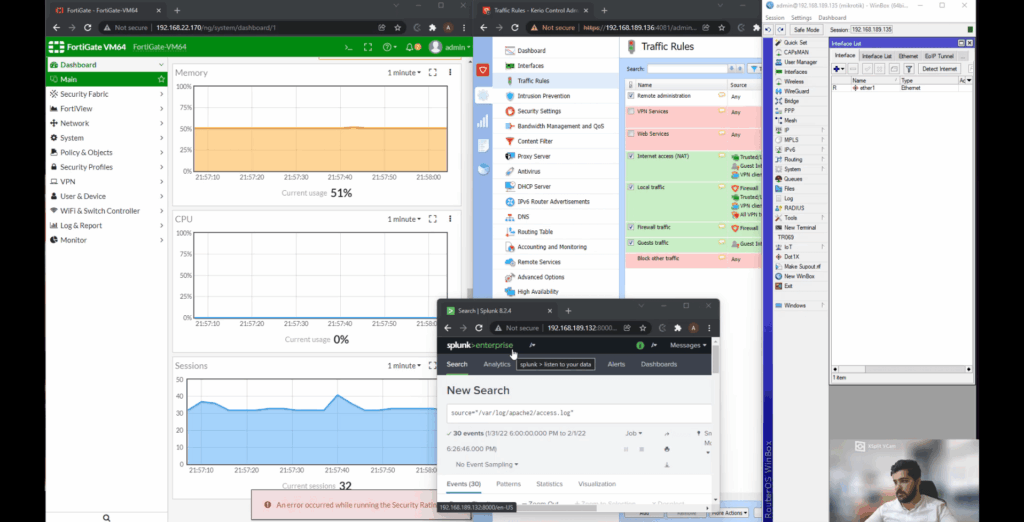The height and width of the screenshot is (522, 1024).
Task: Click the Splunk reload page icon
Action: 479,328
